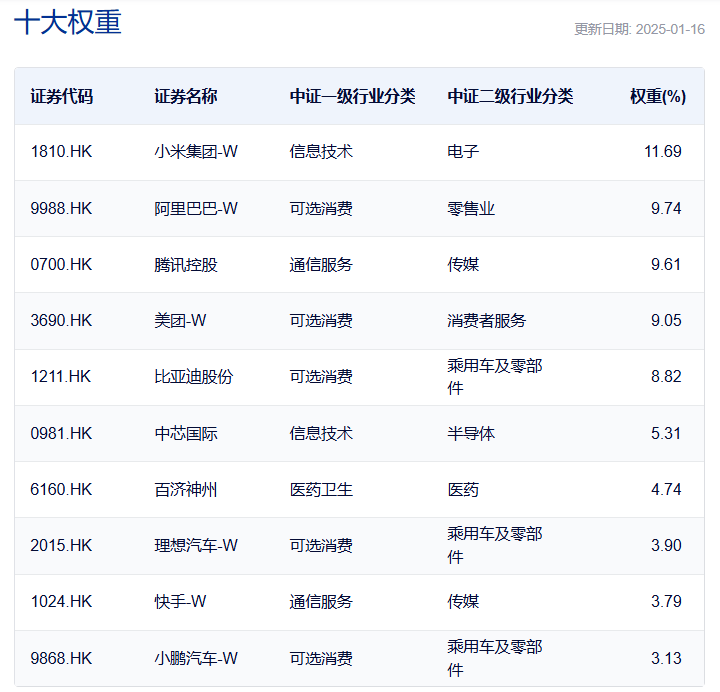Screen dimensions: 720x692
Task: Click the 3.90 weight value
Action: (666, 546)
